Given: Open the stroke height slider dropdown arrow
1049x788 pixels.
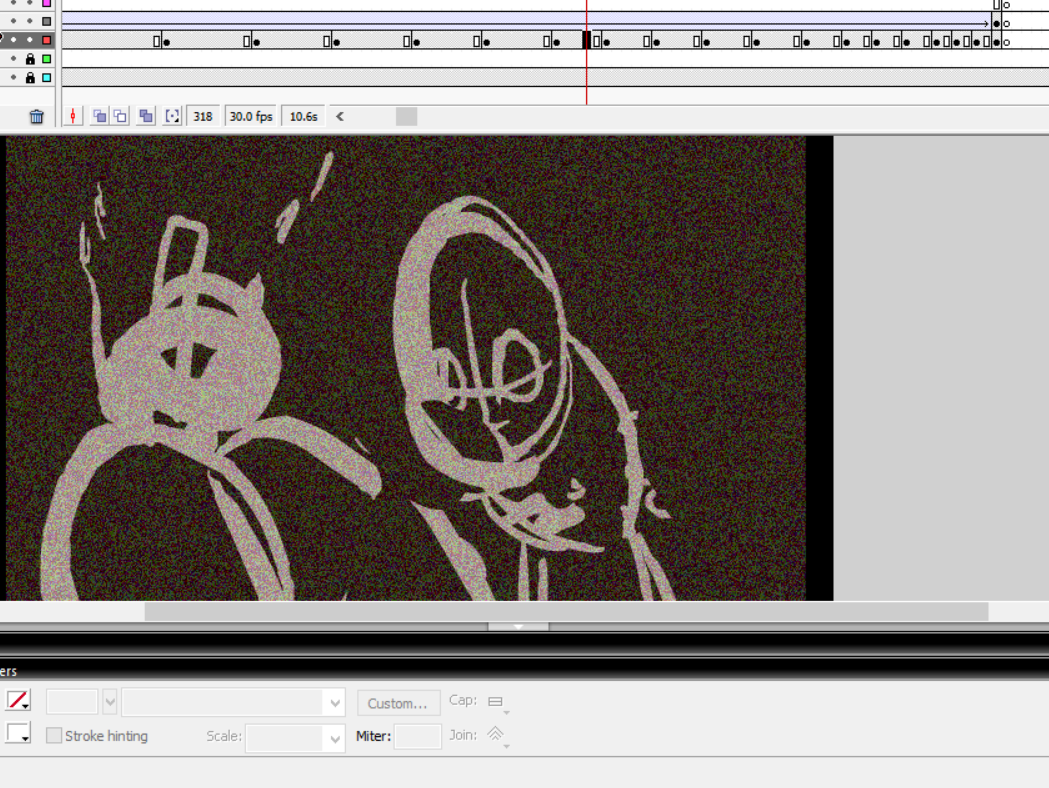Looking at the screenshot, I should click(110, 702).
